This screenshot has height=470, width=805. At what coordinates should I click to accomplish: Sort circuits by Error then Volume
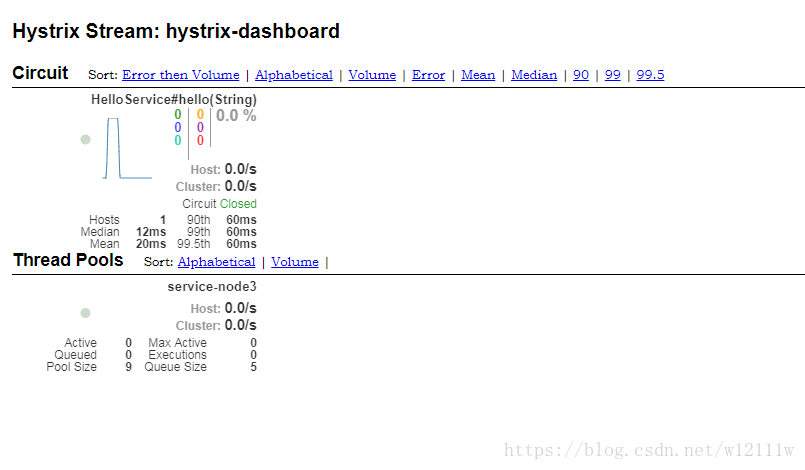coord(181,75)
